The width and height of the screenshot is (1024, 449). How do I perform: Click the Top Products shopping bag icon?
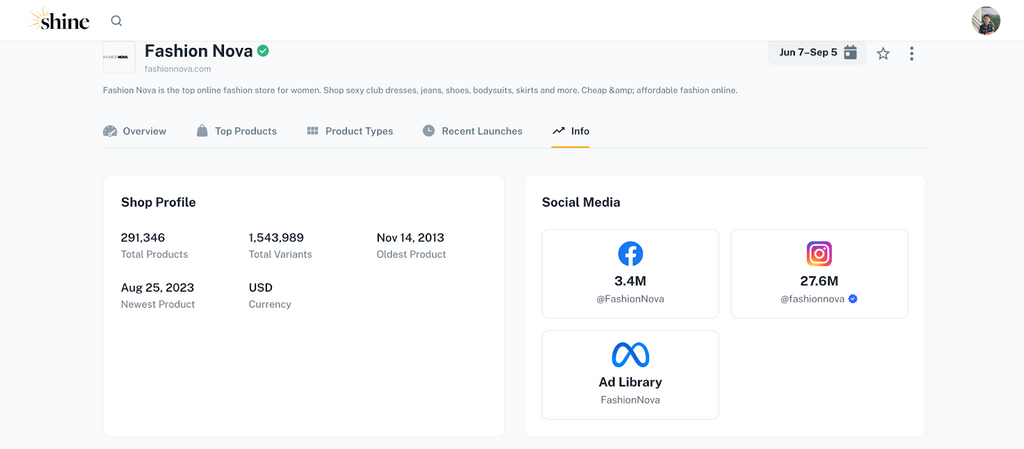202,131
